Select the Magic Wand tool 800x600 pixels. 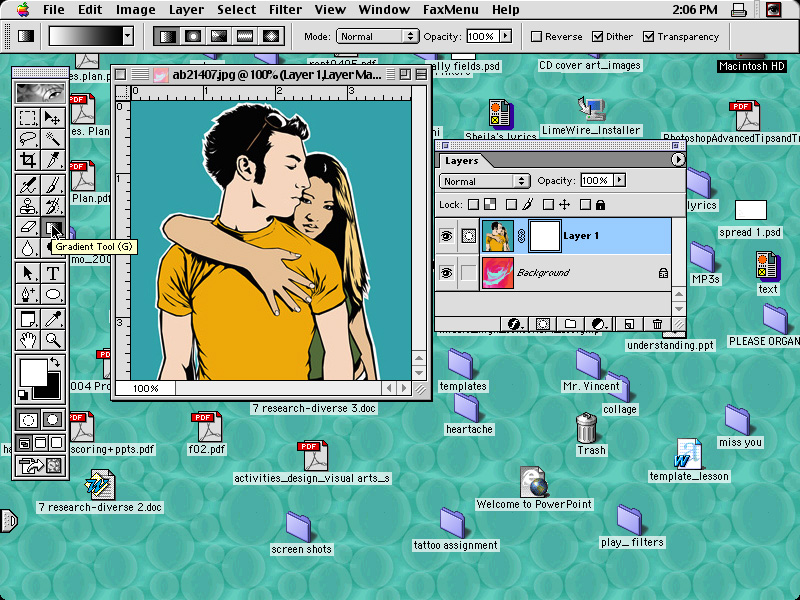(53, 138)
